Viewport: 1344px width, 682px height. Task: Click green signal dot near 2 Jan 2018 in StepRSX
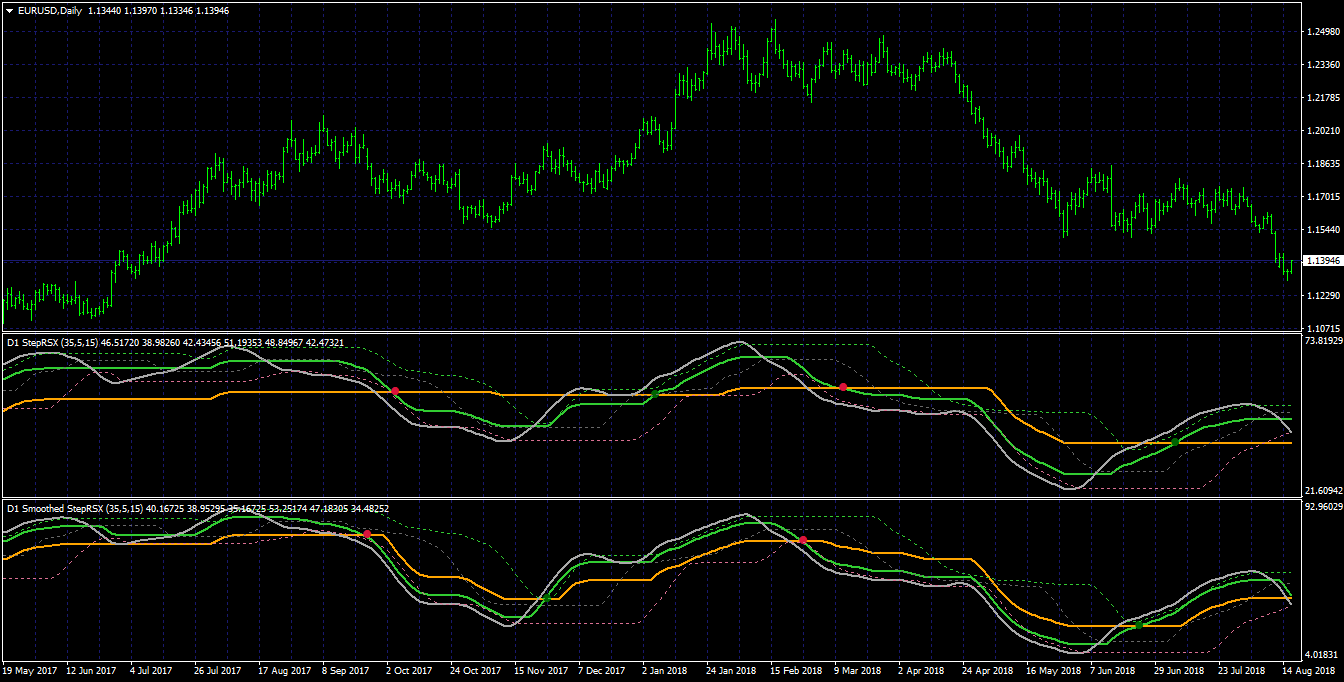pyautogui.click(x=655, y=393)
